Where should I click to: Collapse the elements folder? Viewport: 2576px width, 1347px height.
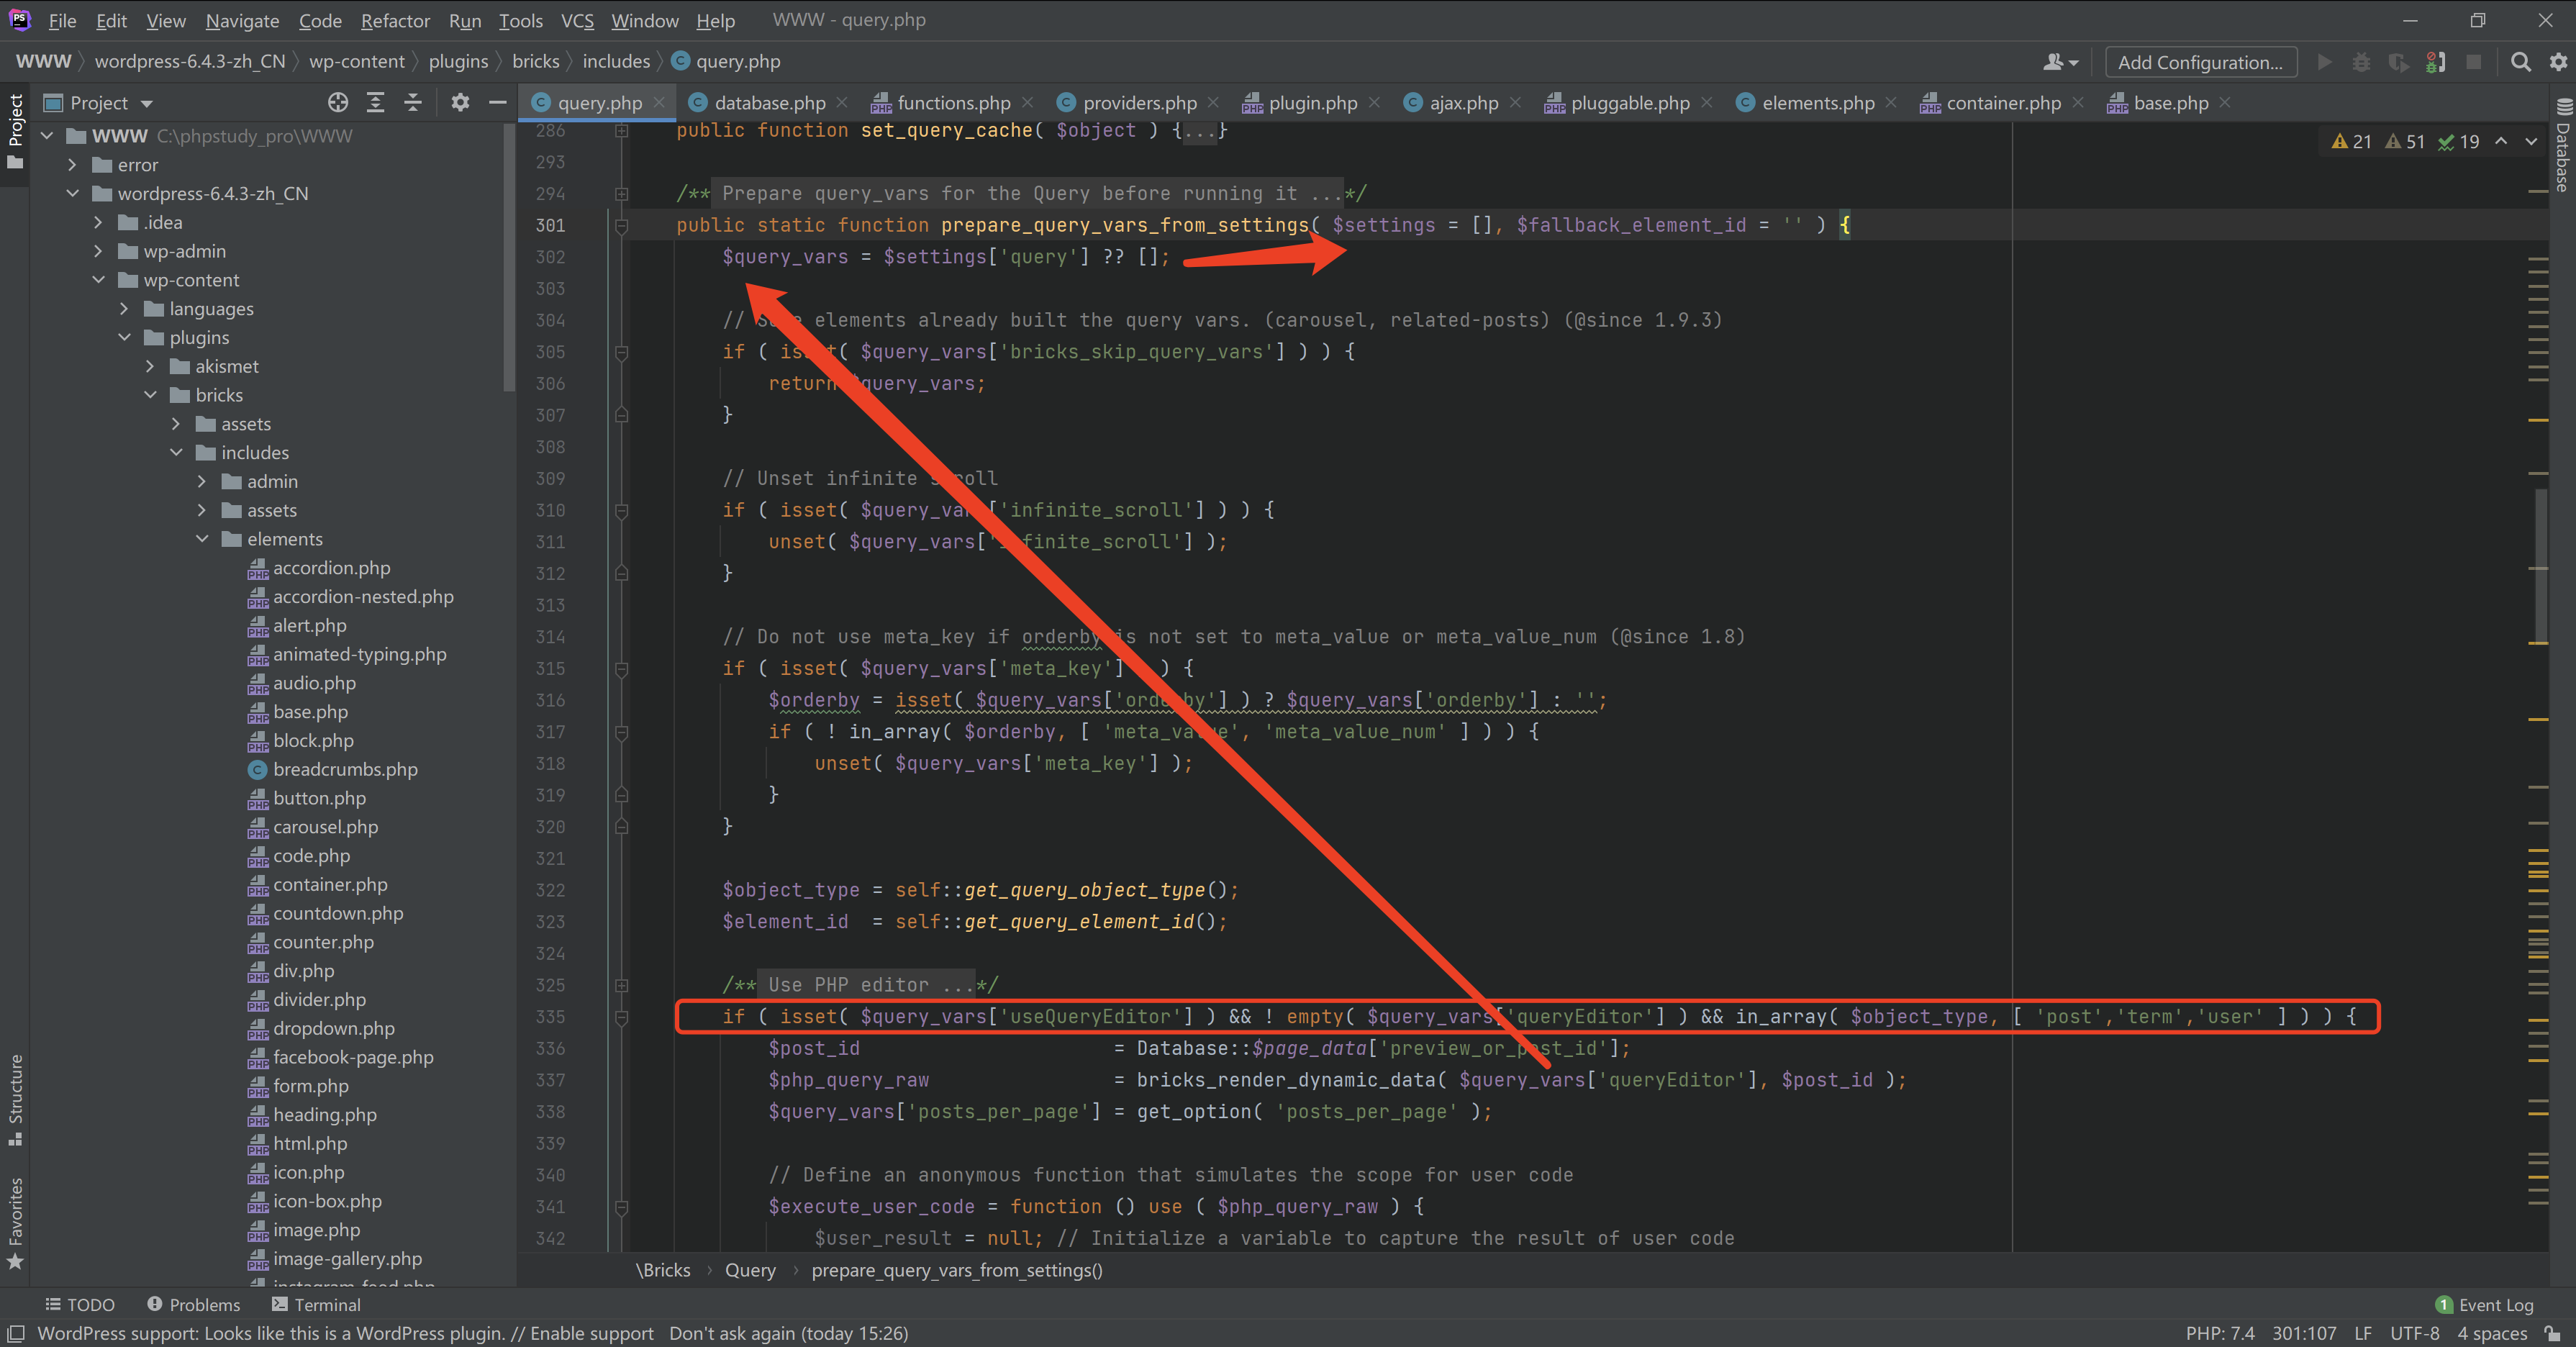pos(202,539)
